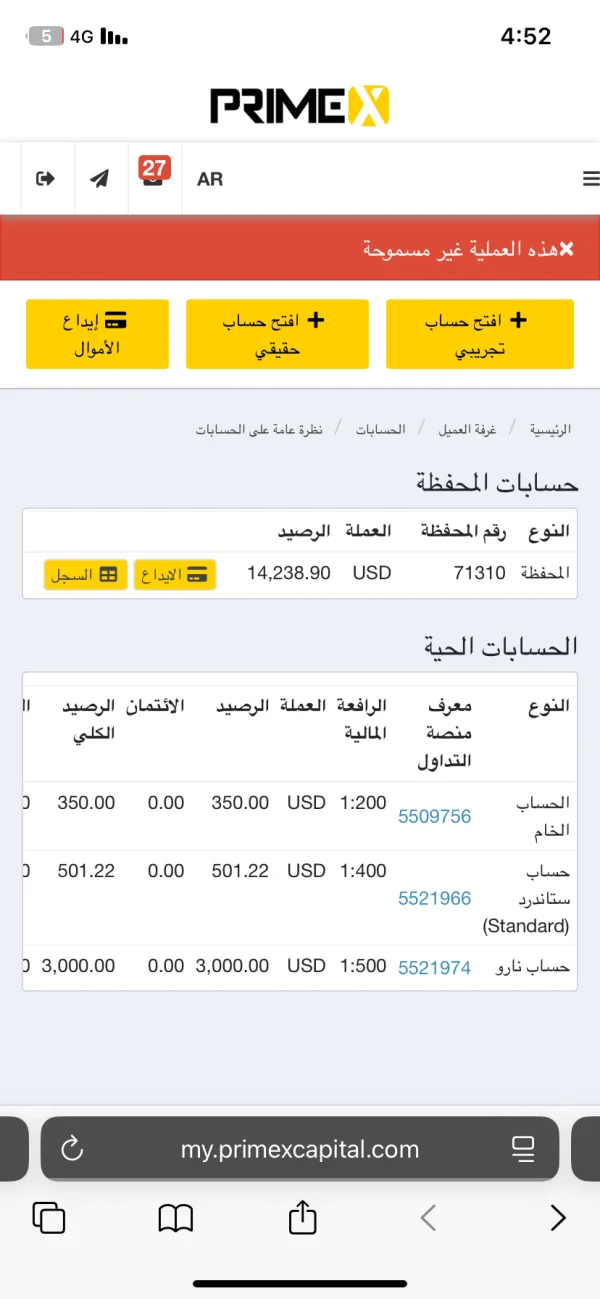Open Safari page reader options icon

point(523,1149)
